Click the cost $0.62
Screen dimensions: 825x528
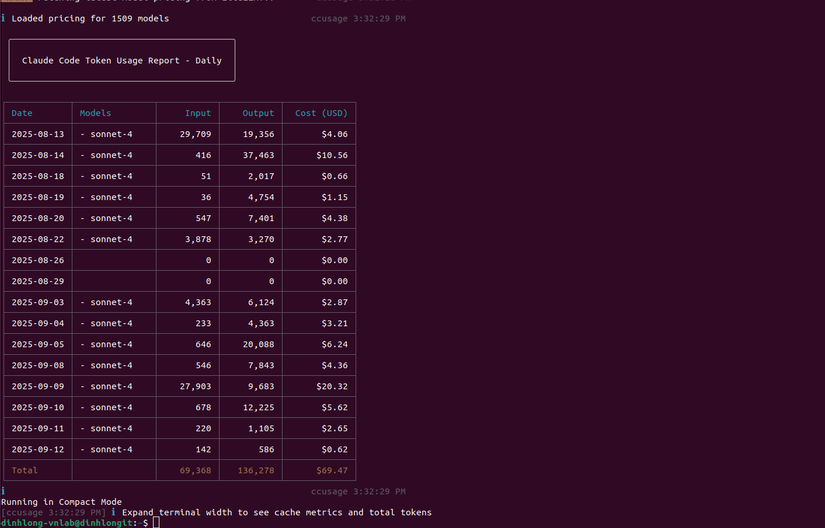click(x=335, y=450)
